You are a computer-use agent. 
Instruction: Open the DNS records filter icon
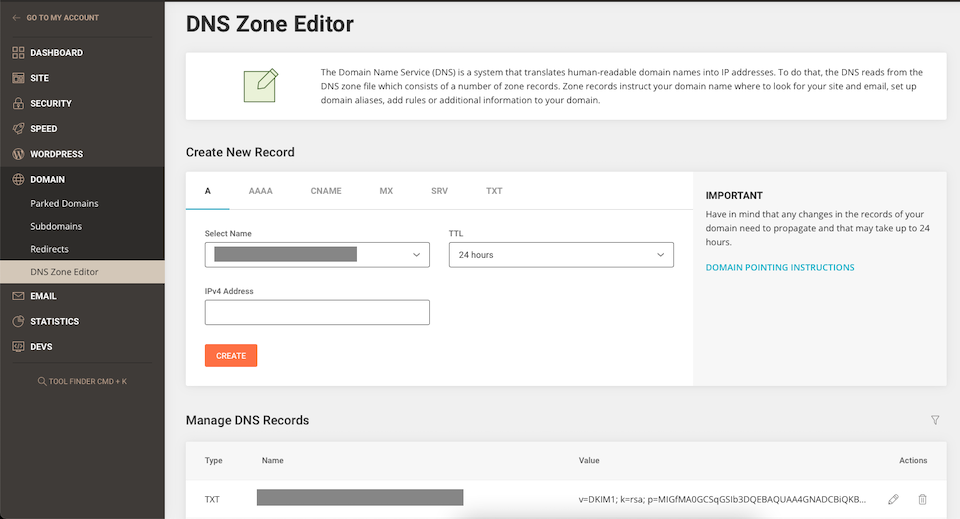(x=935, y=421)
